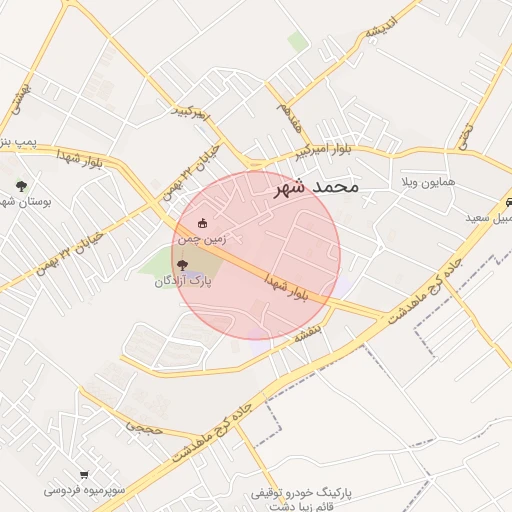Click the اندیشه street label
512x512 pixels.
382,26
